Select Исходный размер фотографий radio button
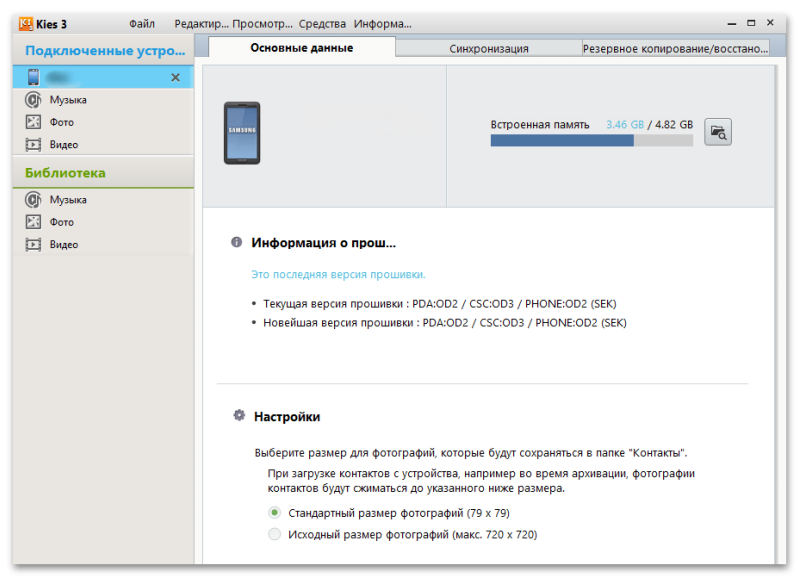 coord(274,534)
